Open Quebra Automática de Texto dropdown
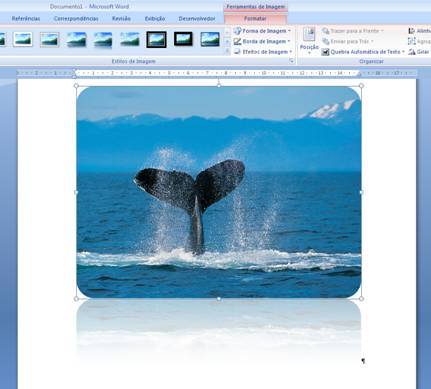The width and height of the screenshot is (431, 389). pyautogui.click(x=363, y=52)
